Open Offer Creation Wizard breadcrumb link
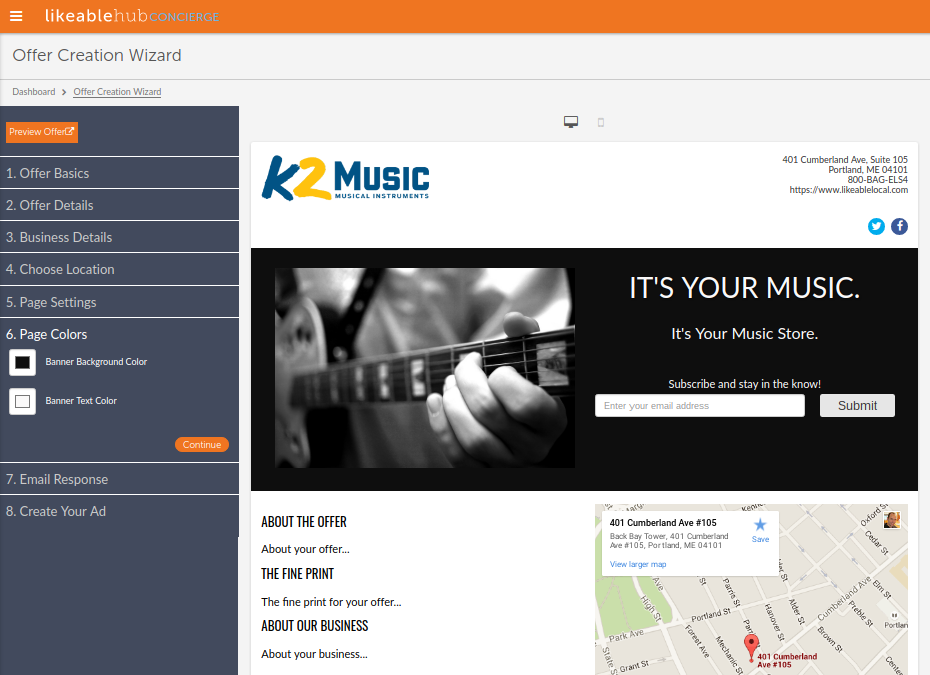Viewport: 930px width, 675px height. (117, 92)
